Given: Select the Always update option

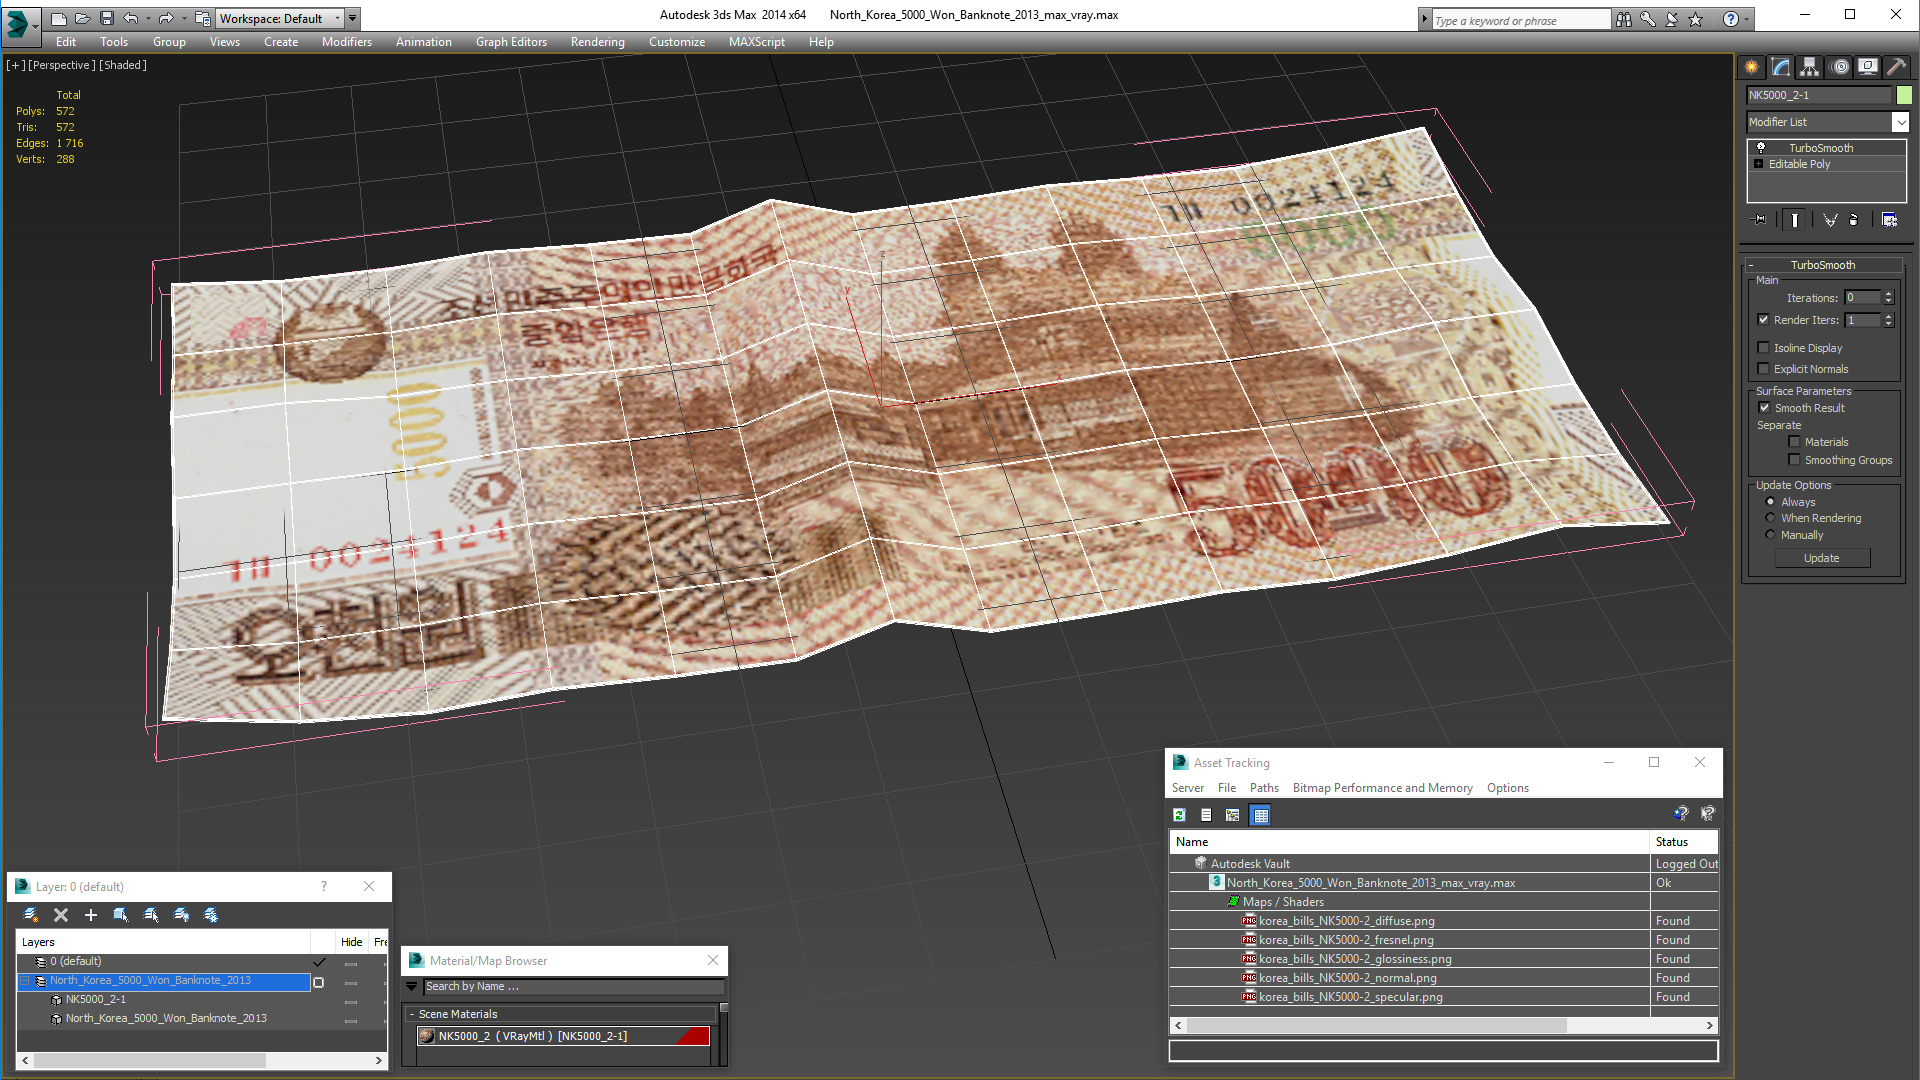Looking at the screenshot, I should (1771, 502).
